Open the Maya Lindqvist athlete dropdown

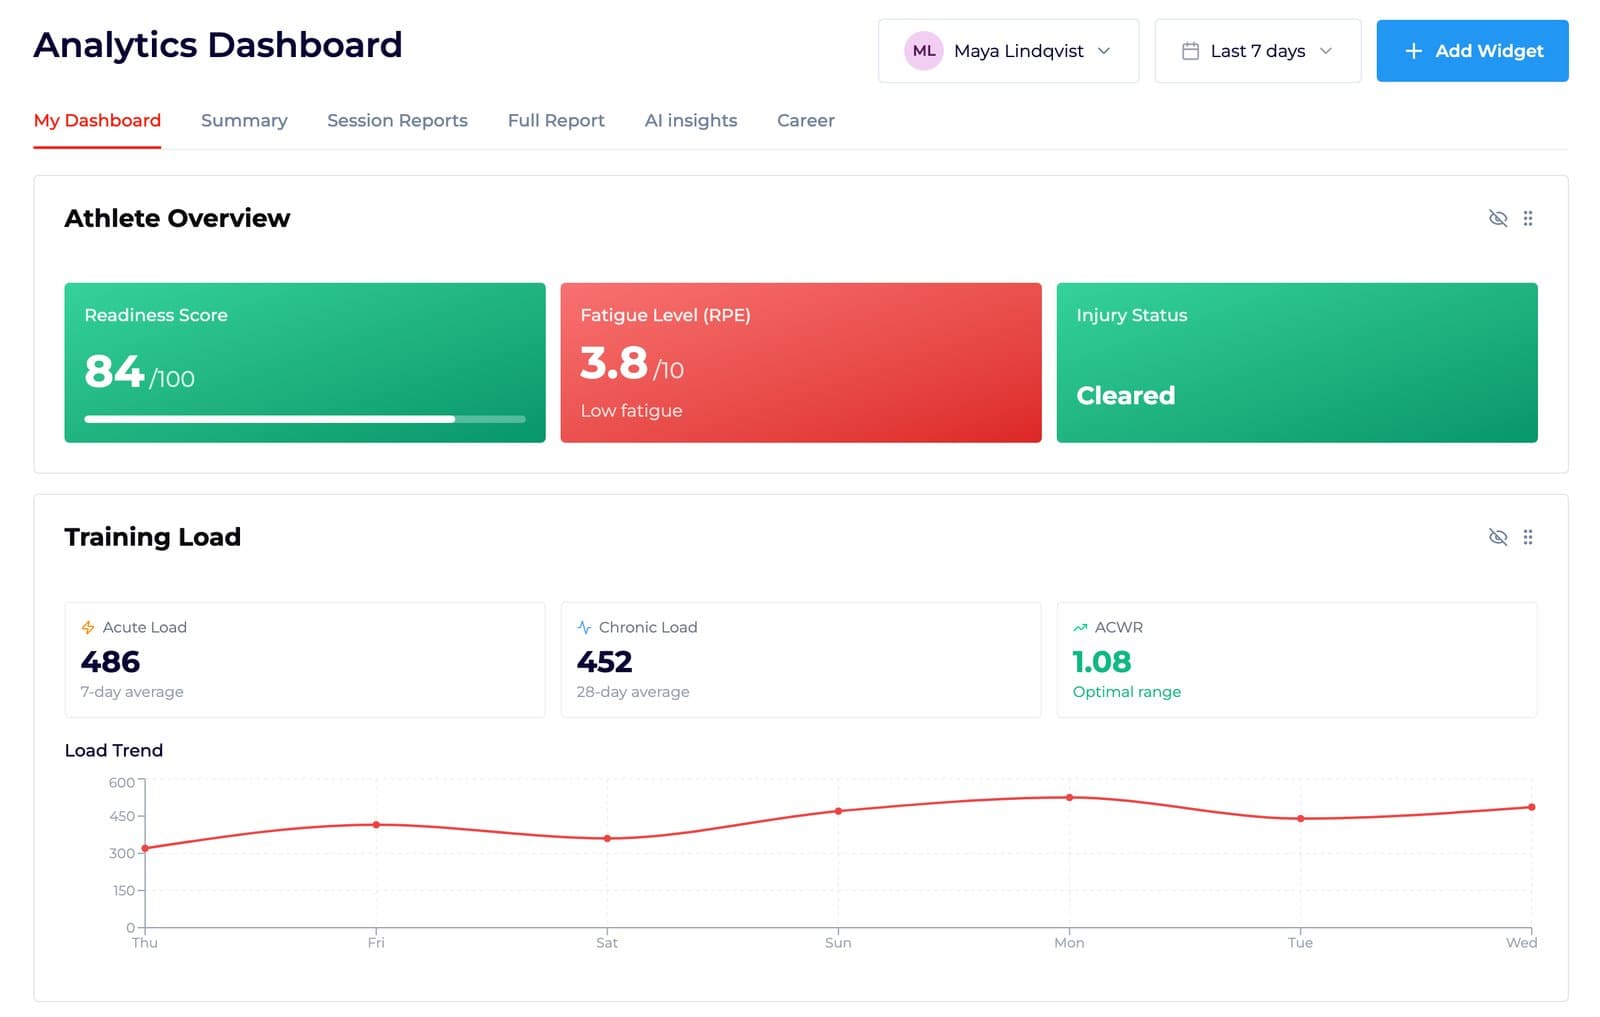click(x=1008, y=51)
